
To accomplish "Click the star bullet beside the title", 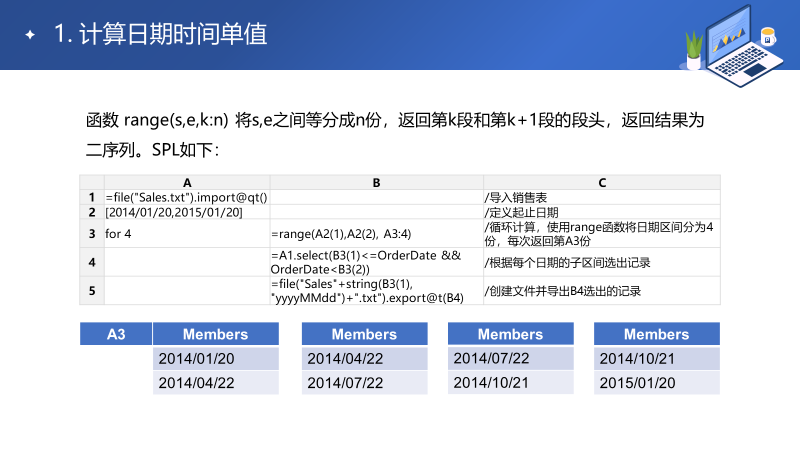I will pos(30,35).
